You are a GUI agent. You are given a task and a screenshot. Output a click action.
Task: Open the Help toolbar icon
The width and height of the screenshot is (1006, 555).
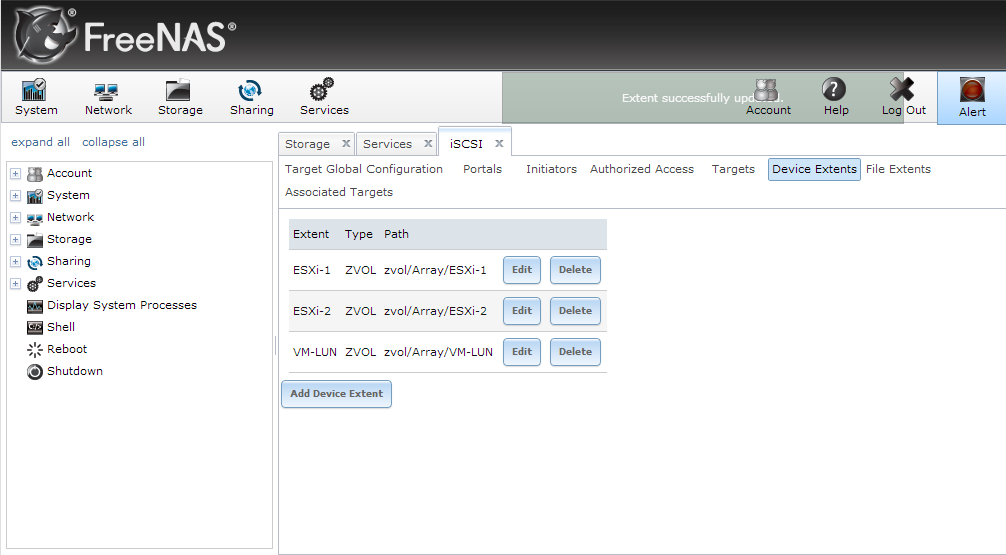835,97
